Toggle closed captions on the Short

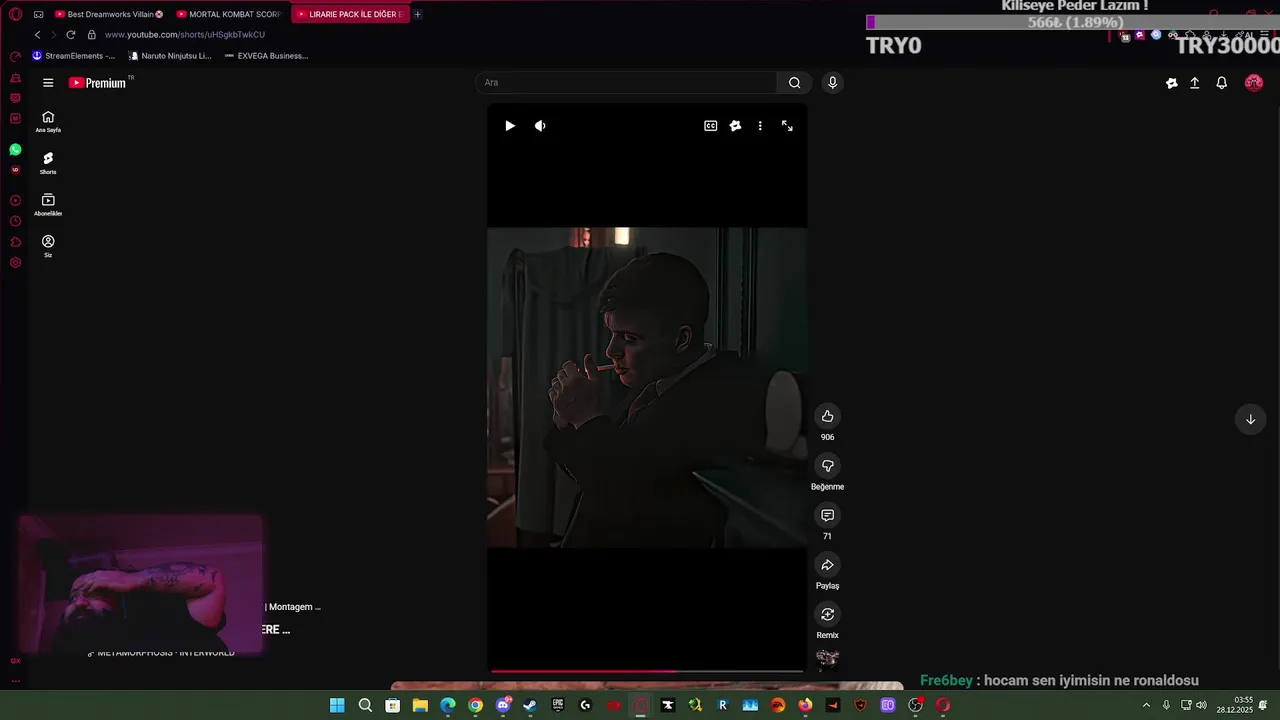(x=711, y=126)
